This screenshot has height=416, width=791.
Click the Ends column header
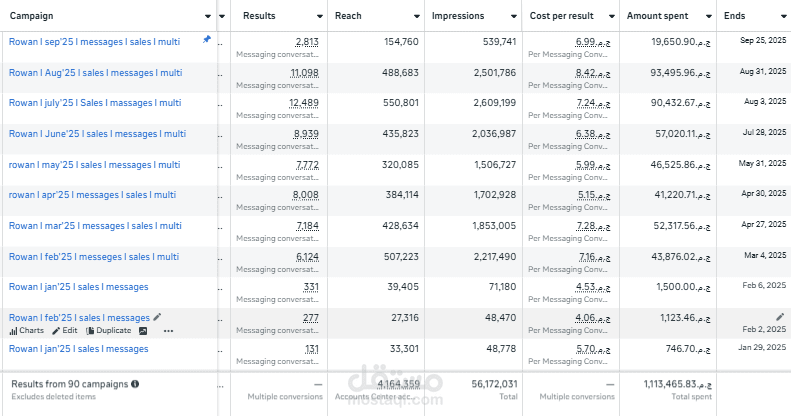[x=735, y=17]
